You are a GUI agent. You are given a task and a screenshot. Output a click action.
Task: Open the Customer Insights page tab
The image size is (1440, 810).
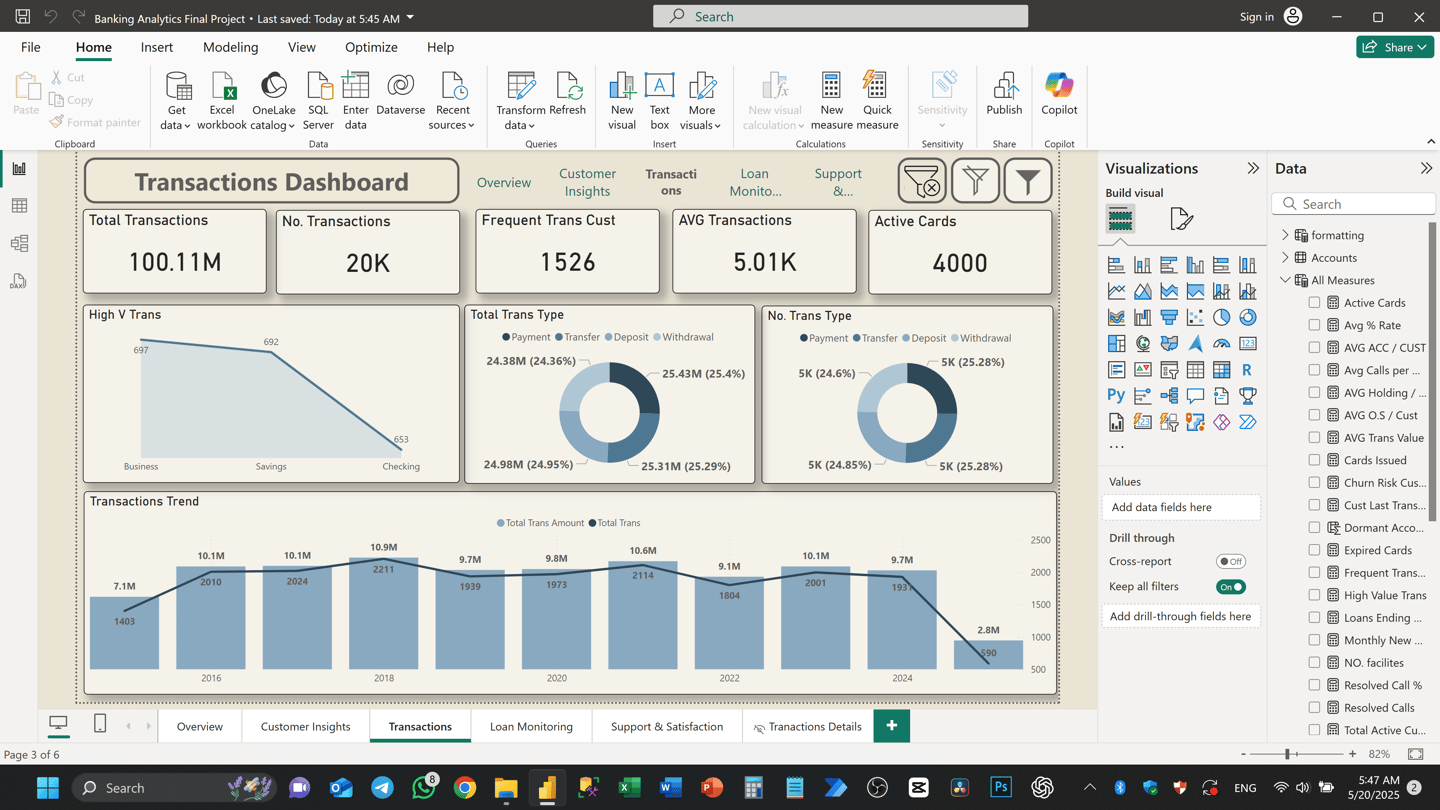[305, 727]
